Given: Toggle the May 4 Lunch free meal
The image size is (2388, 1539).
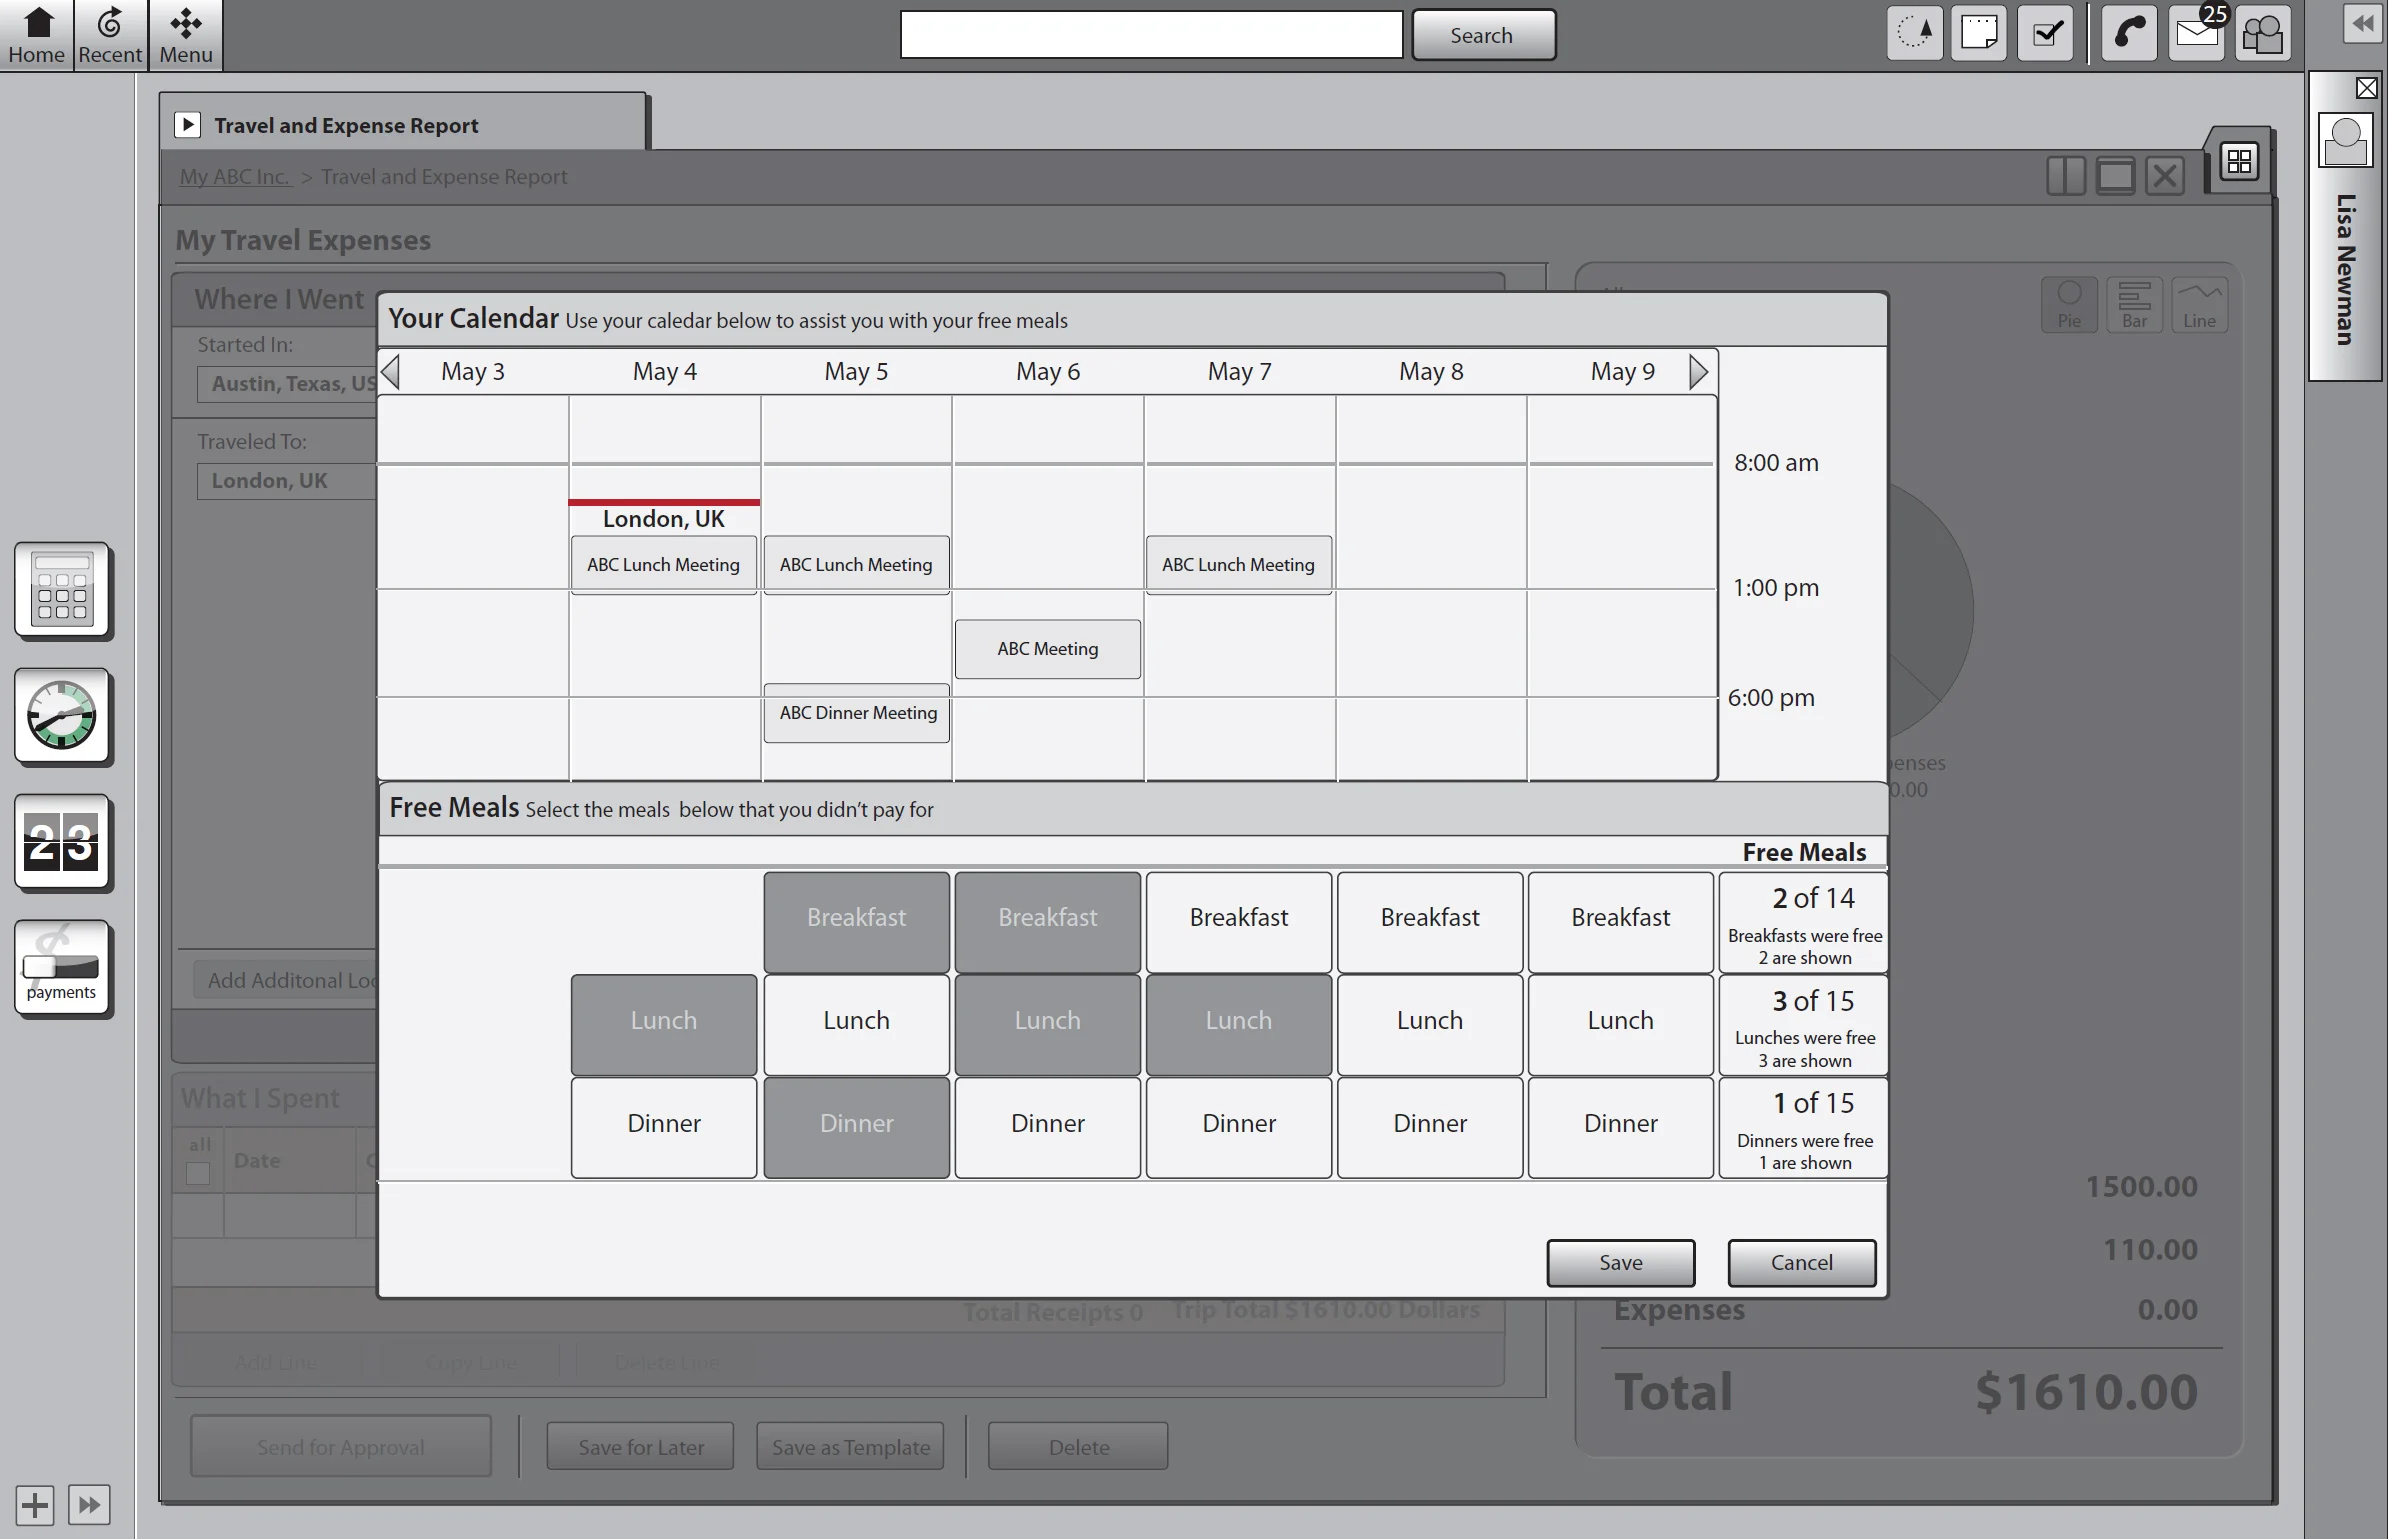Looking at the screenshot, I should click(x=663, y=1021).
